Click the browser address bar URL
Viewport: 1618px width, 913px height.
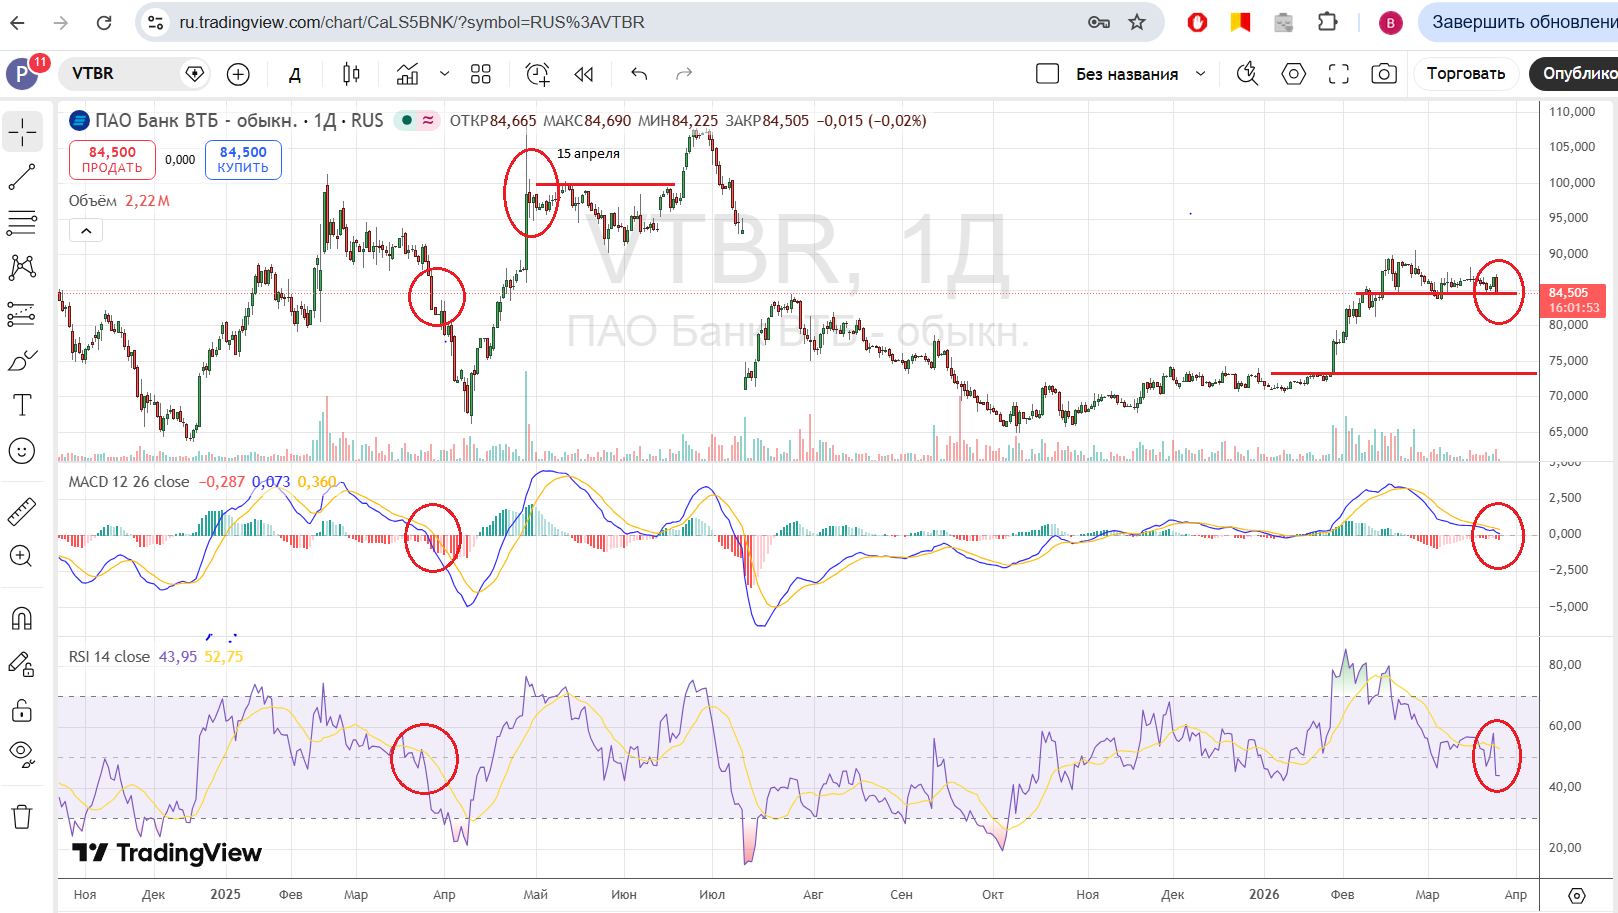pyautogui.click(x=412, y=22)
